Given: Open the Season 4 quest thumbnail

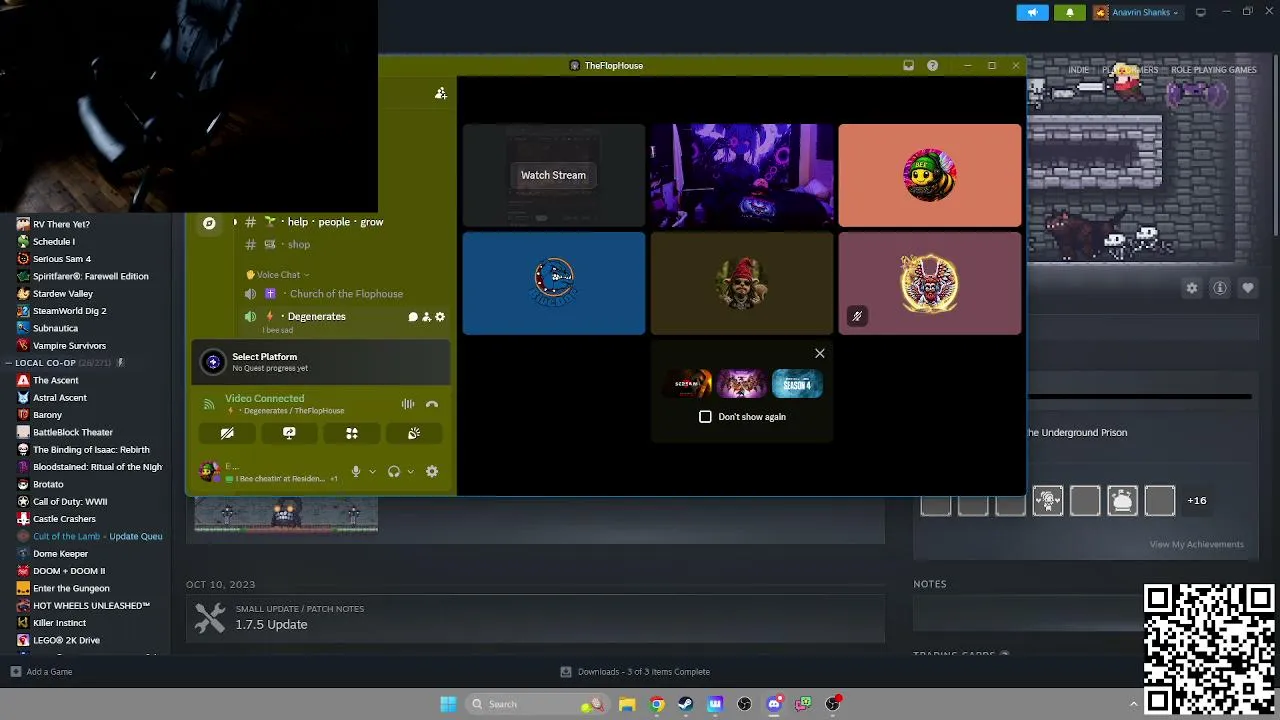Looking at the screenshot, I should pos(797,384).
